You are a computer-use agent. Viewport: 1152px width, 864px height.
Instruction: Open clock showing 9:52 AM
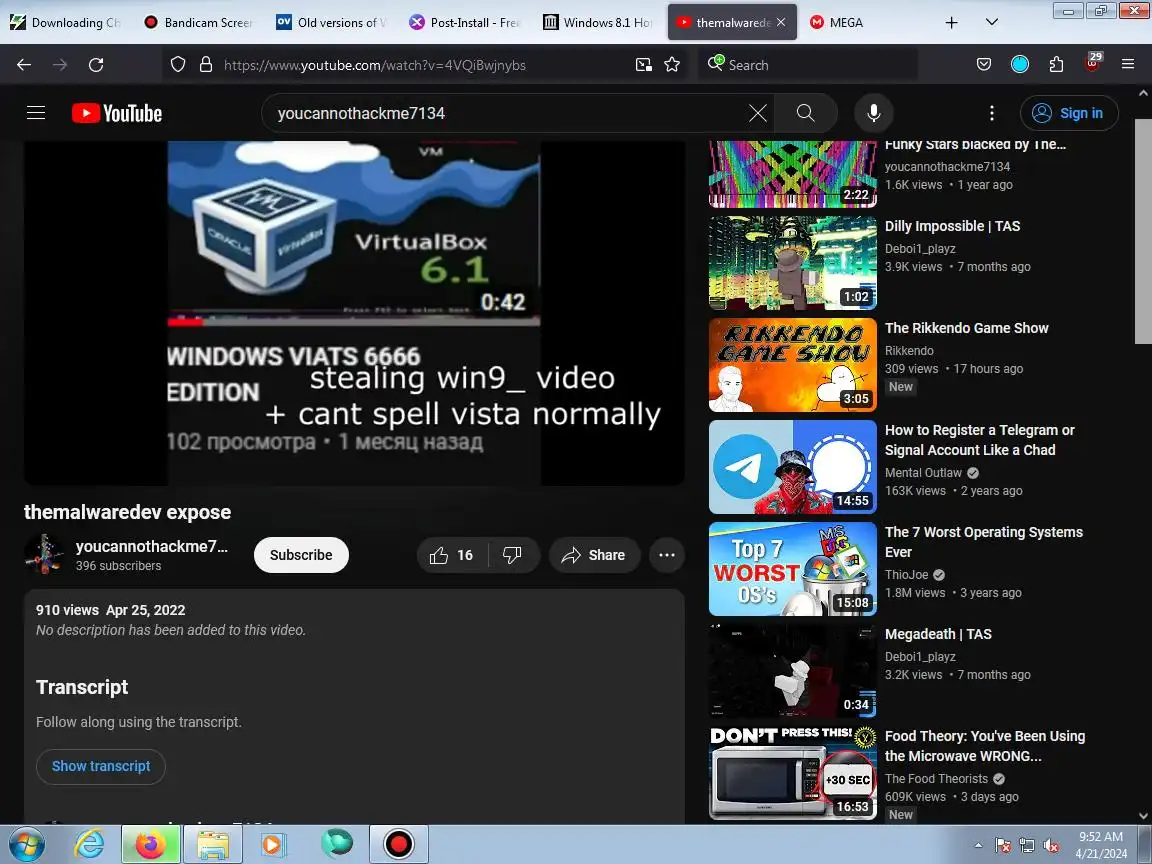pyautogui.click(x=1101, y=845)
